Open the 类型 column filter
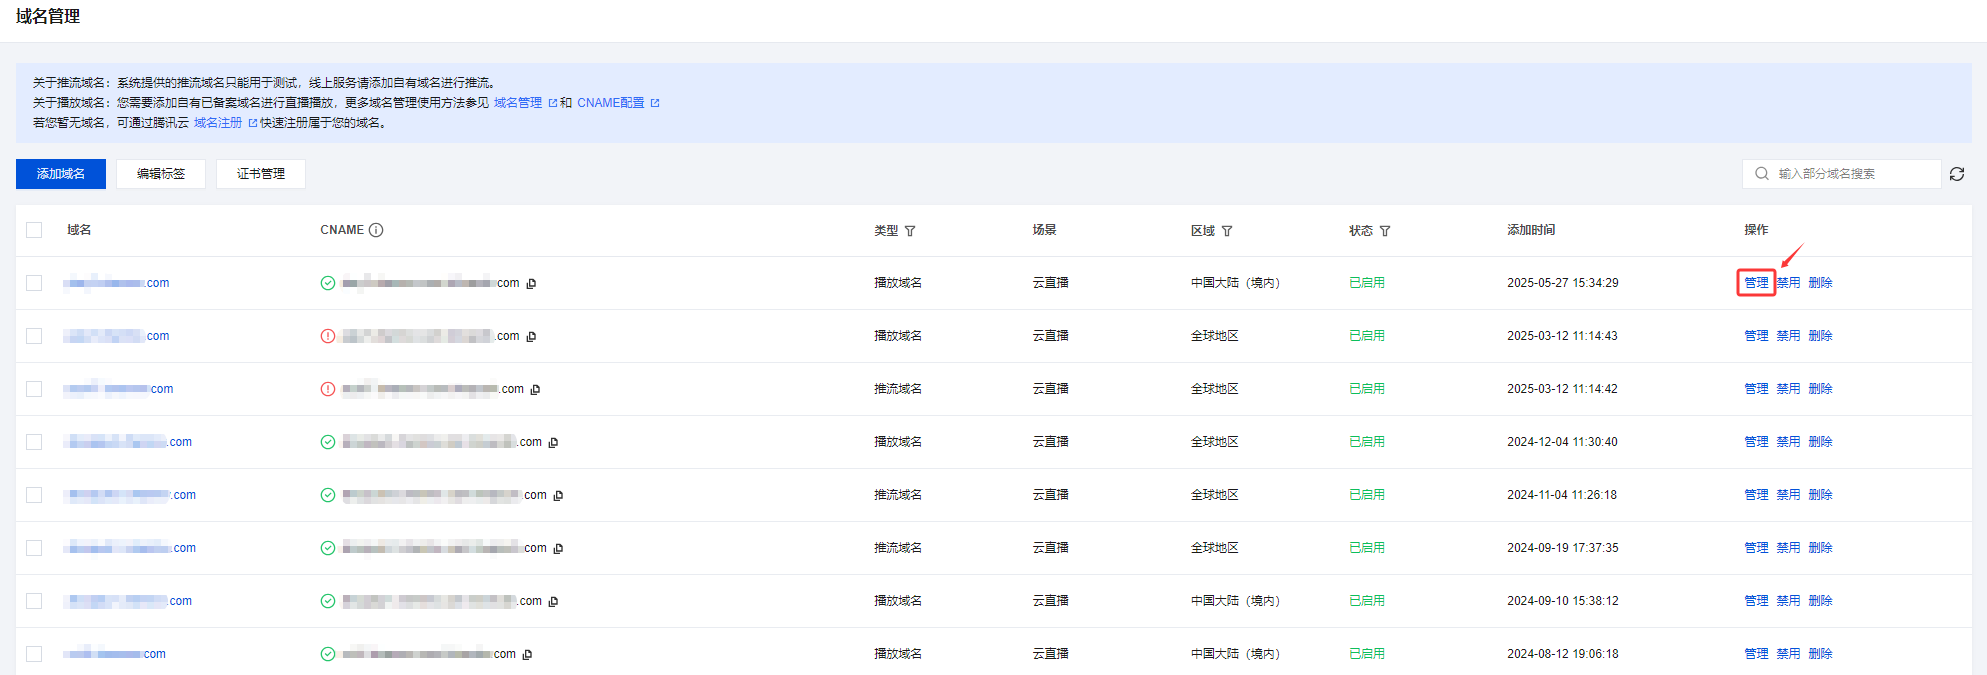The image size is (1987, 675). tap(910, 231)
